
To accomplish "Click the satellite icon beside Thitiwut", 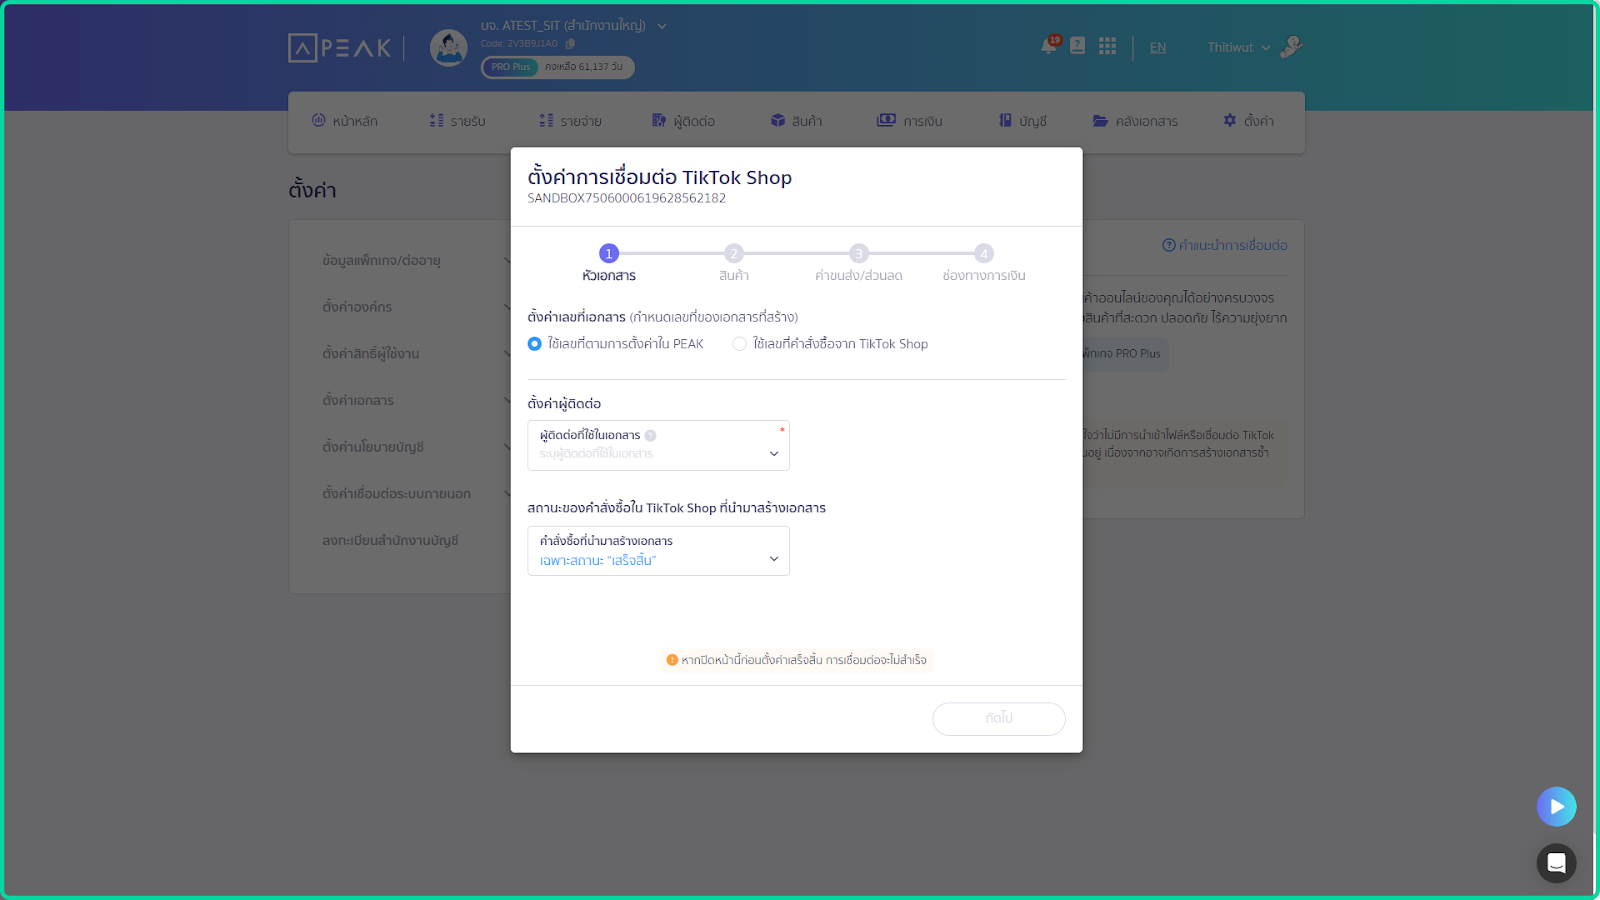I will click(1291, 46).
